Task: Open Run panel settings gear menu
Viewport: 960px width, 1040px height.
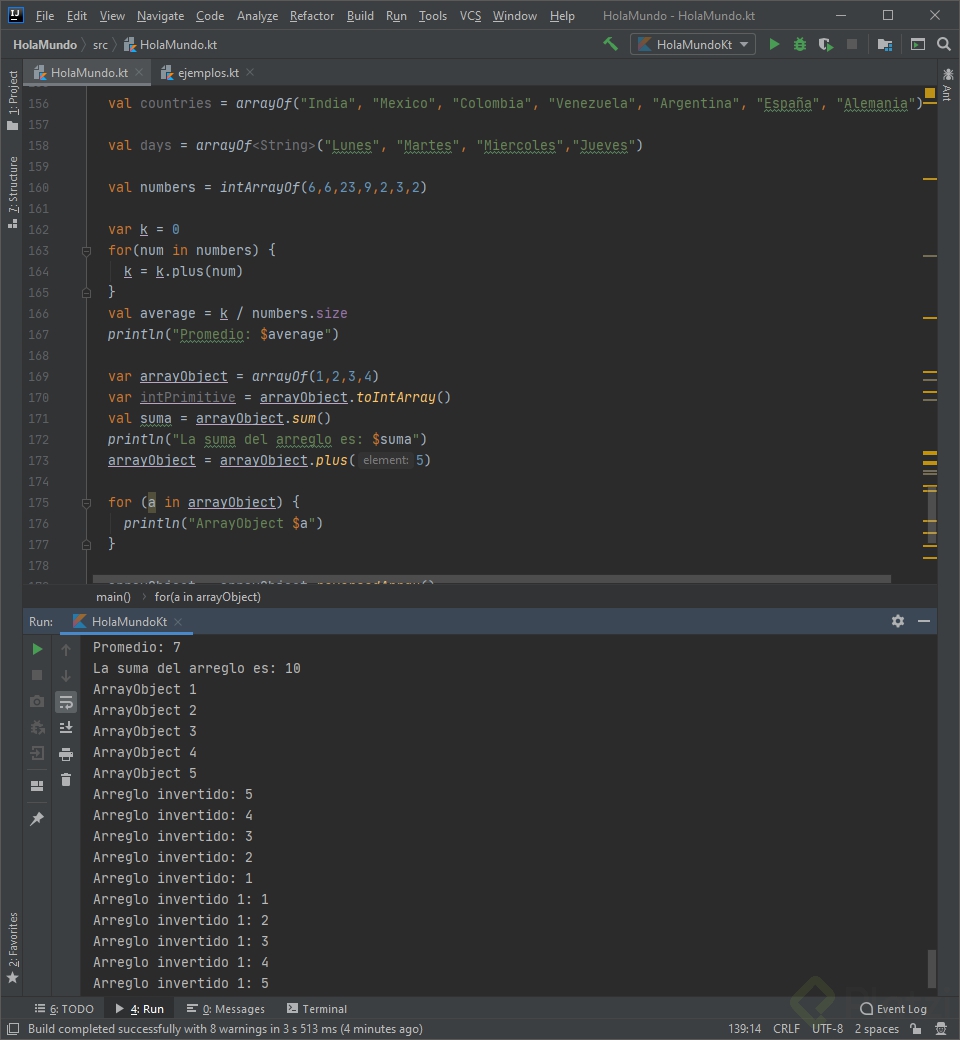Action: 897,621
